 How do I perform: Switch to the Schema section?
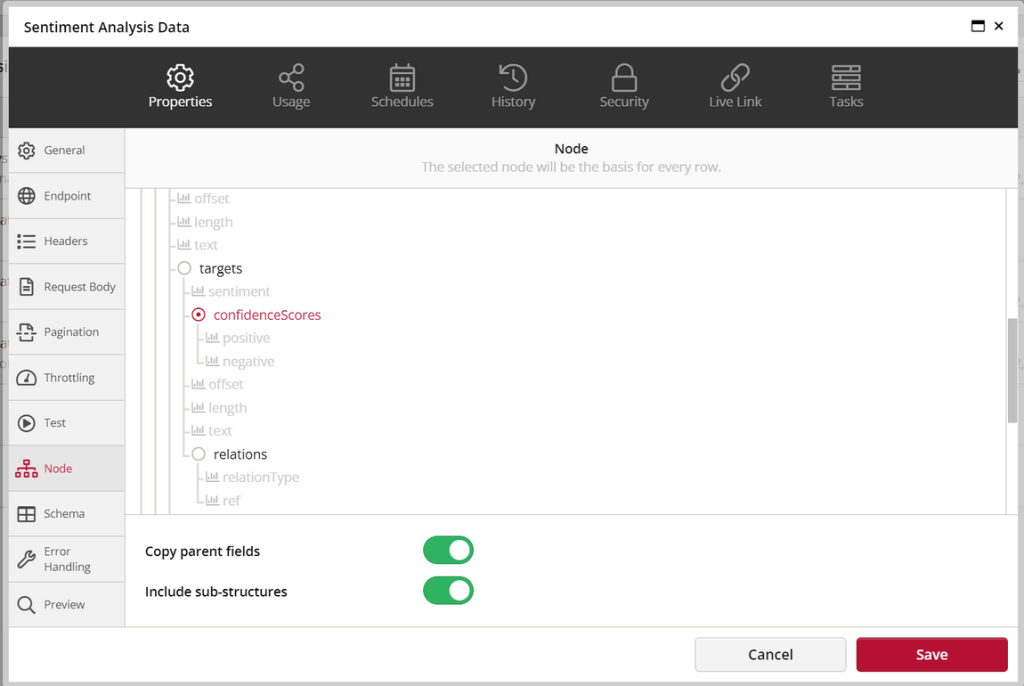click(x=67, y=514)
